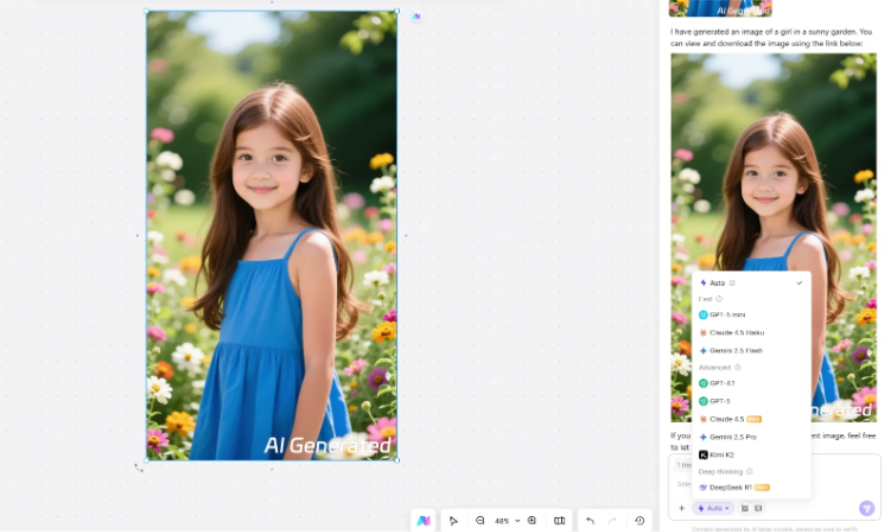Image resolution: width=888 pixels, height=532 pixels.
Task: Choose the Auto model option
Action: tap(751, 283)
